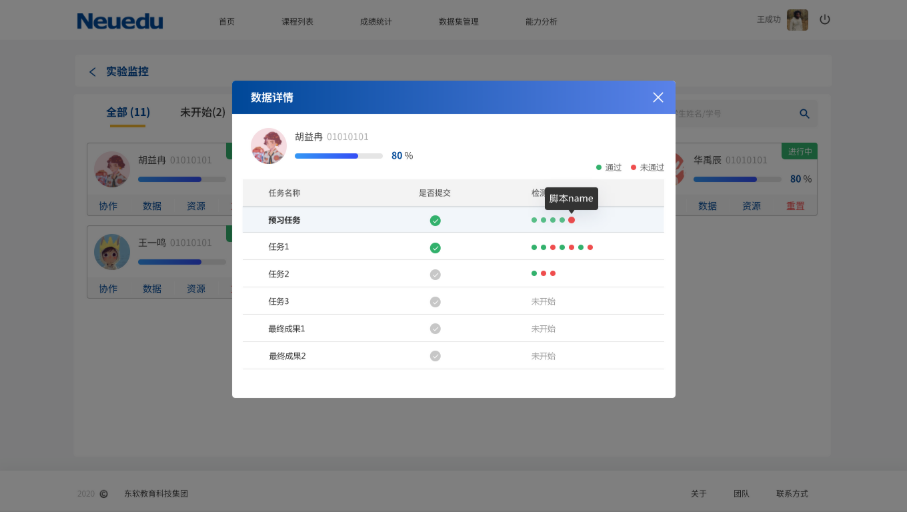
Task: Switch to the 未开始(2) tab
Action: pyautogui.click(x=202, y=112)
